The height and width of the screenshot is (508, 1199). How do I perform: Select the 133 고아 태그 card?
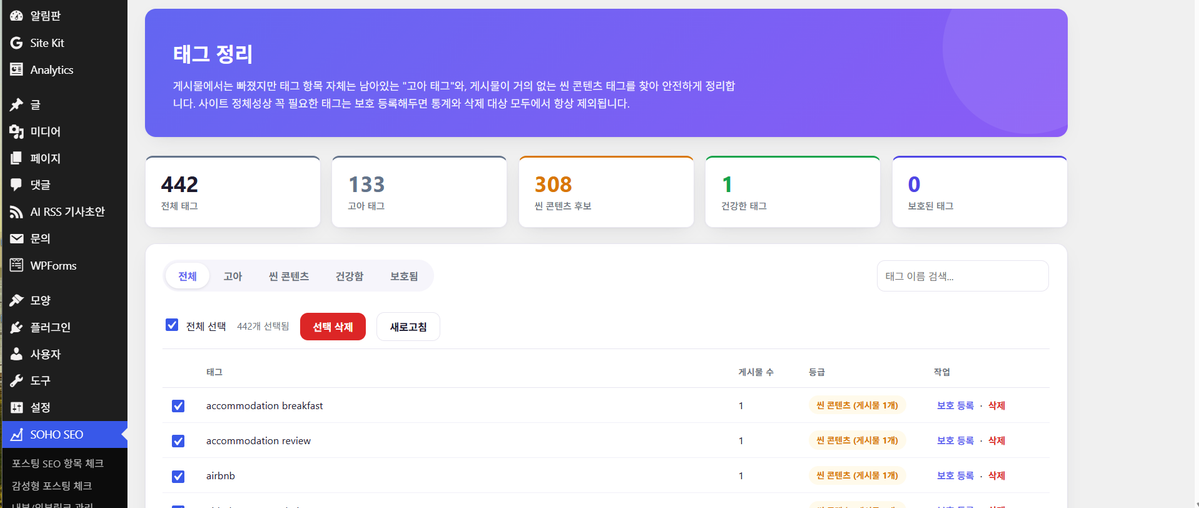point(419,191)
